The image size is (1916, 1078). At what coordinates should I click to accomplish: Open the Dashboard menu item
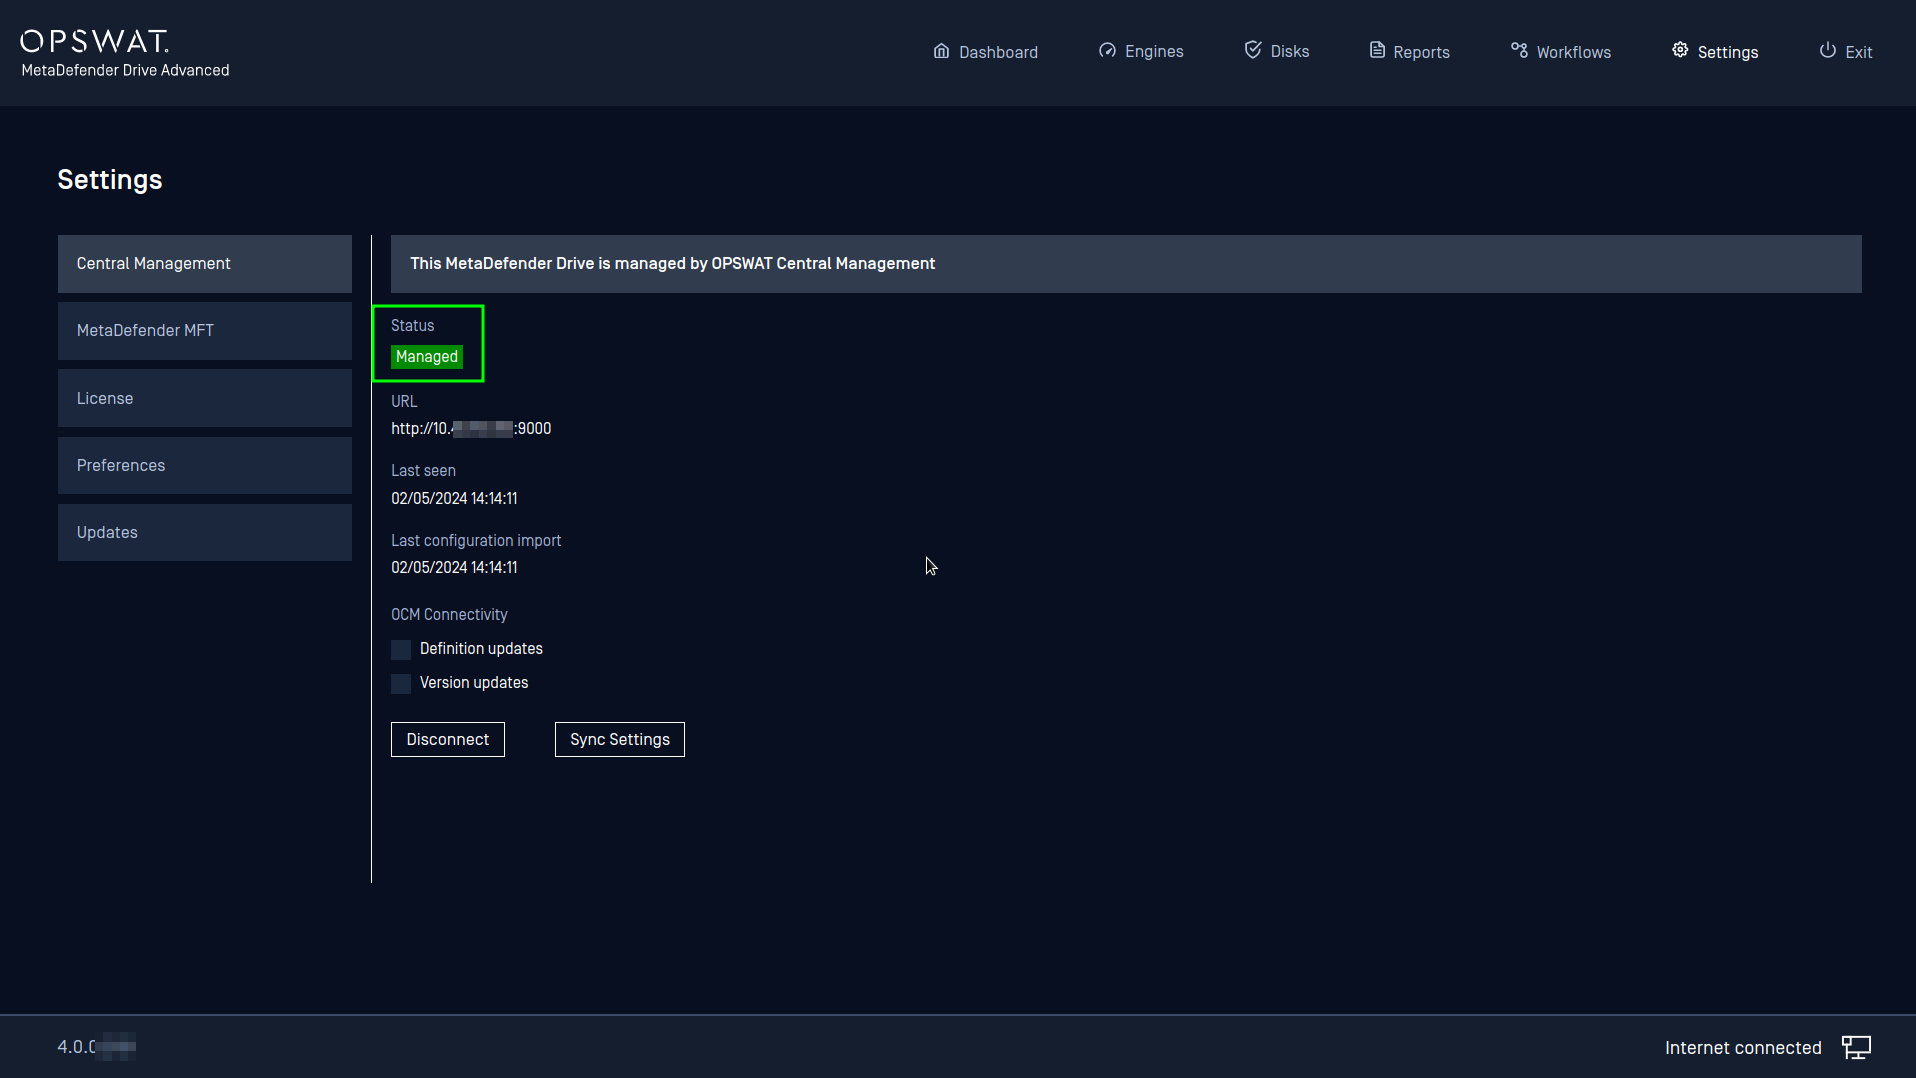click(x=986, y=52)
